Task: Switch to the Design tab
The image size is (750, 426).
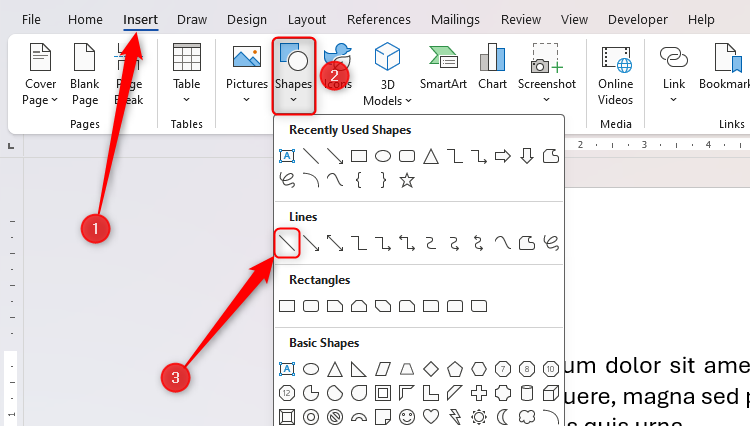Action: click(247, 20)
